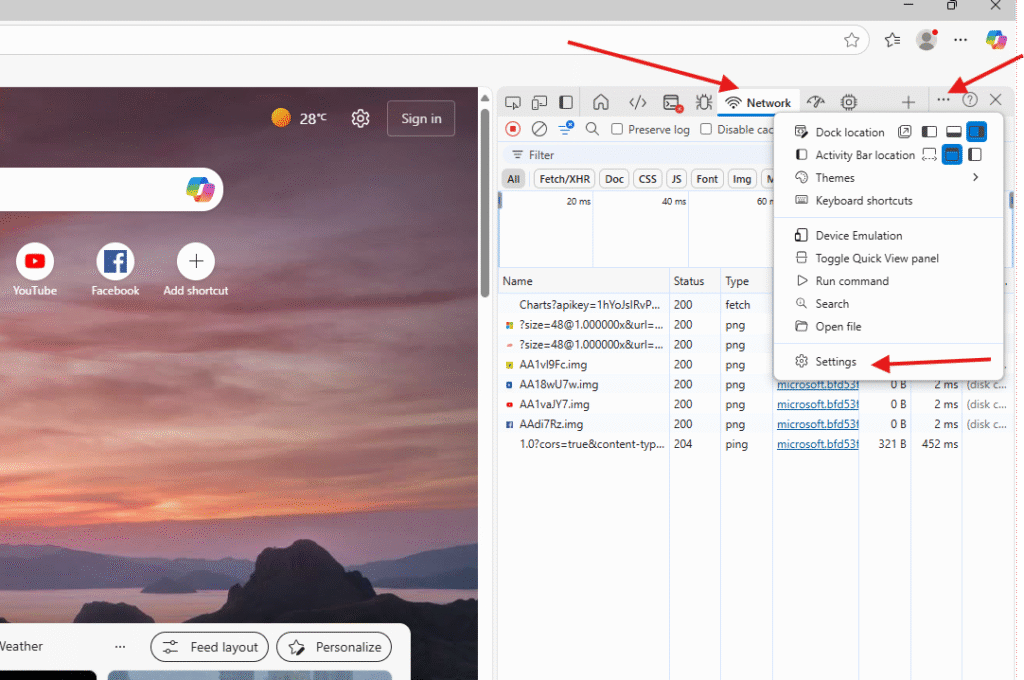Screen dimensions: 1024x680
Task: Dock DevTools to the bottom
Action: [x=953, y=132]
